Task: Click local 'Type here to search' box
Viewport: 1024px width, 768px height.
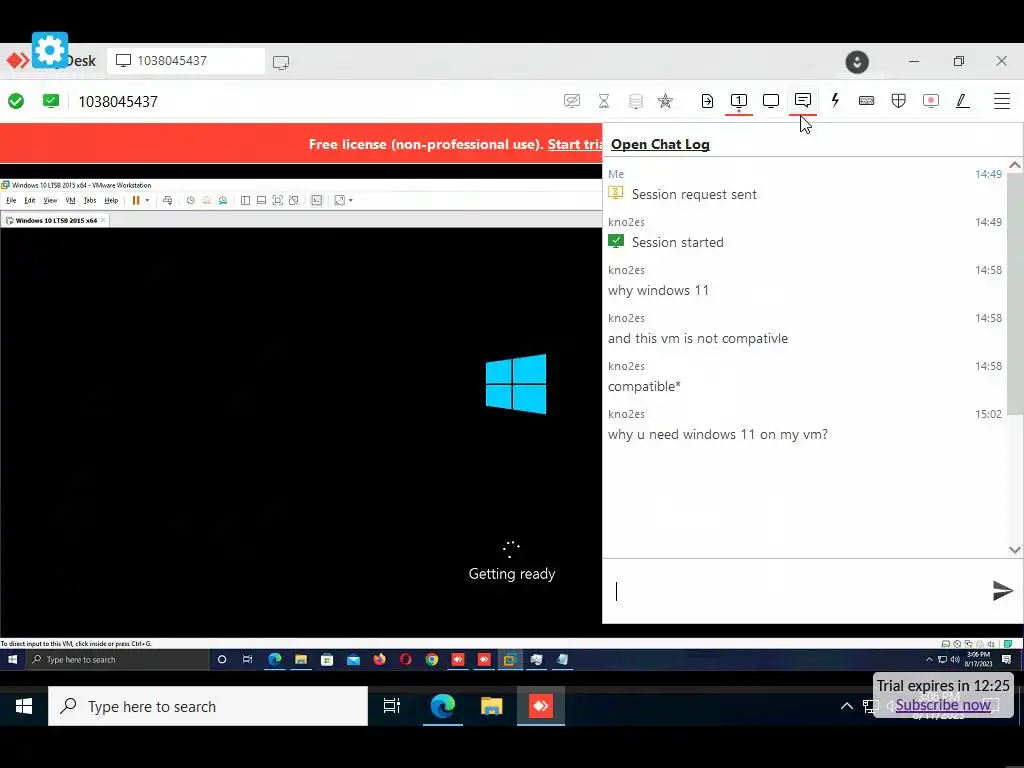Action: [208, 707]
